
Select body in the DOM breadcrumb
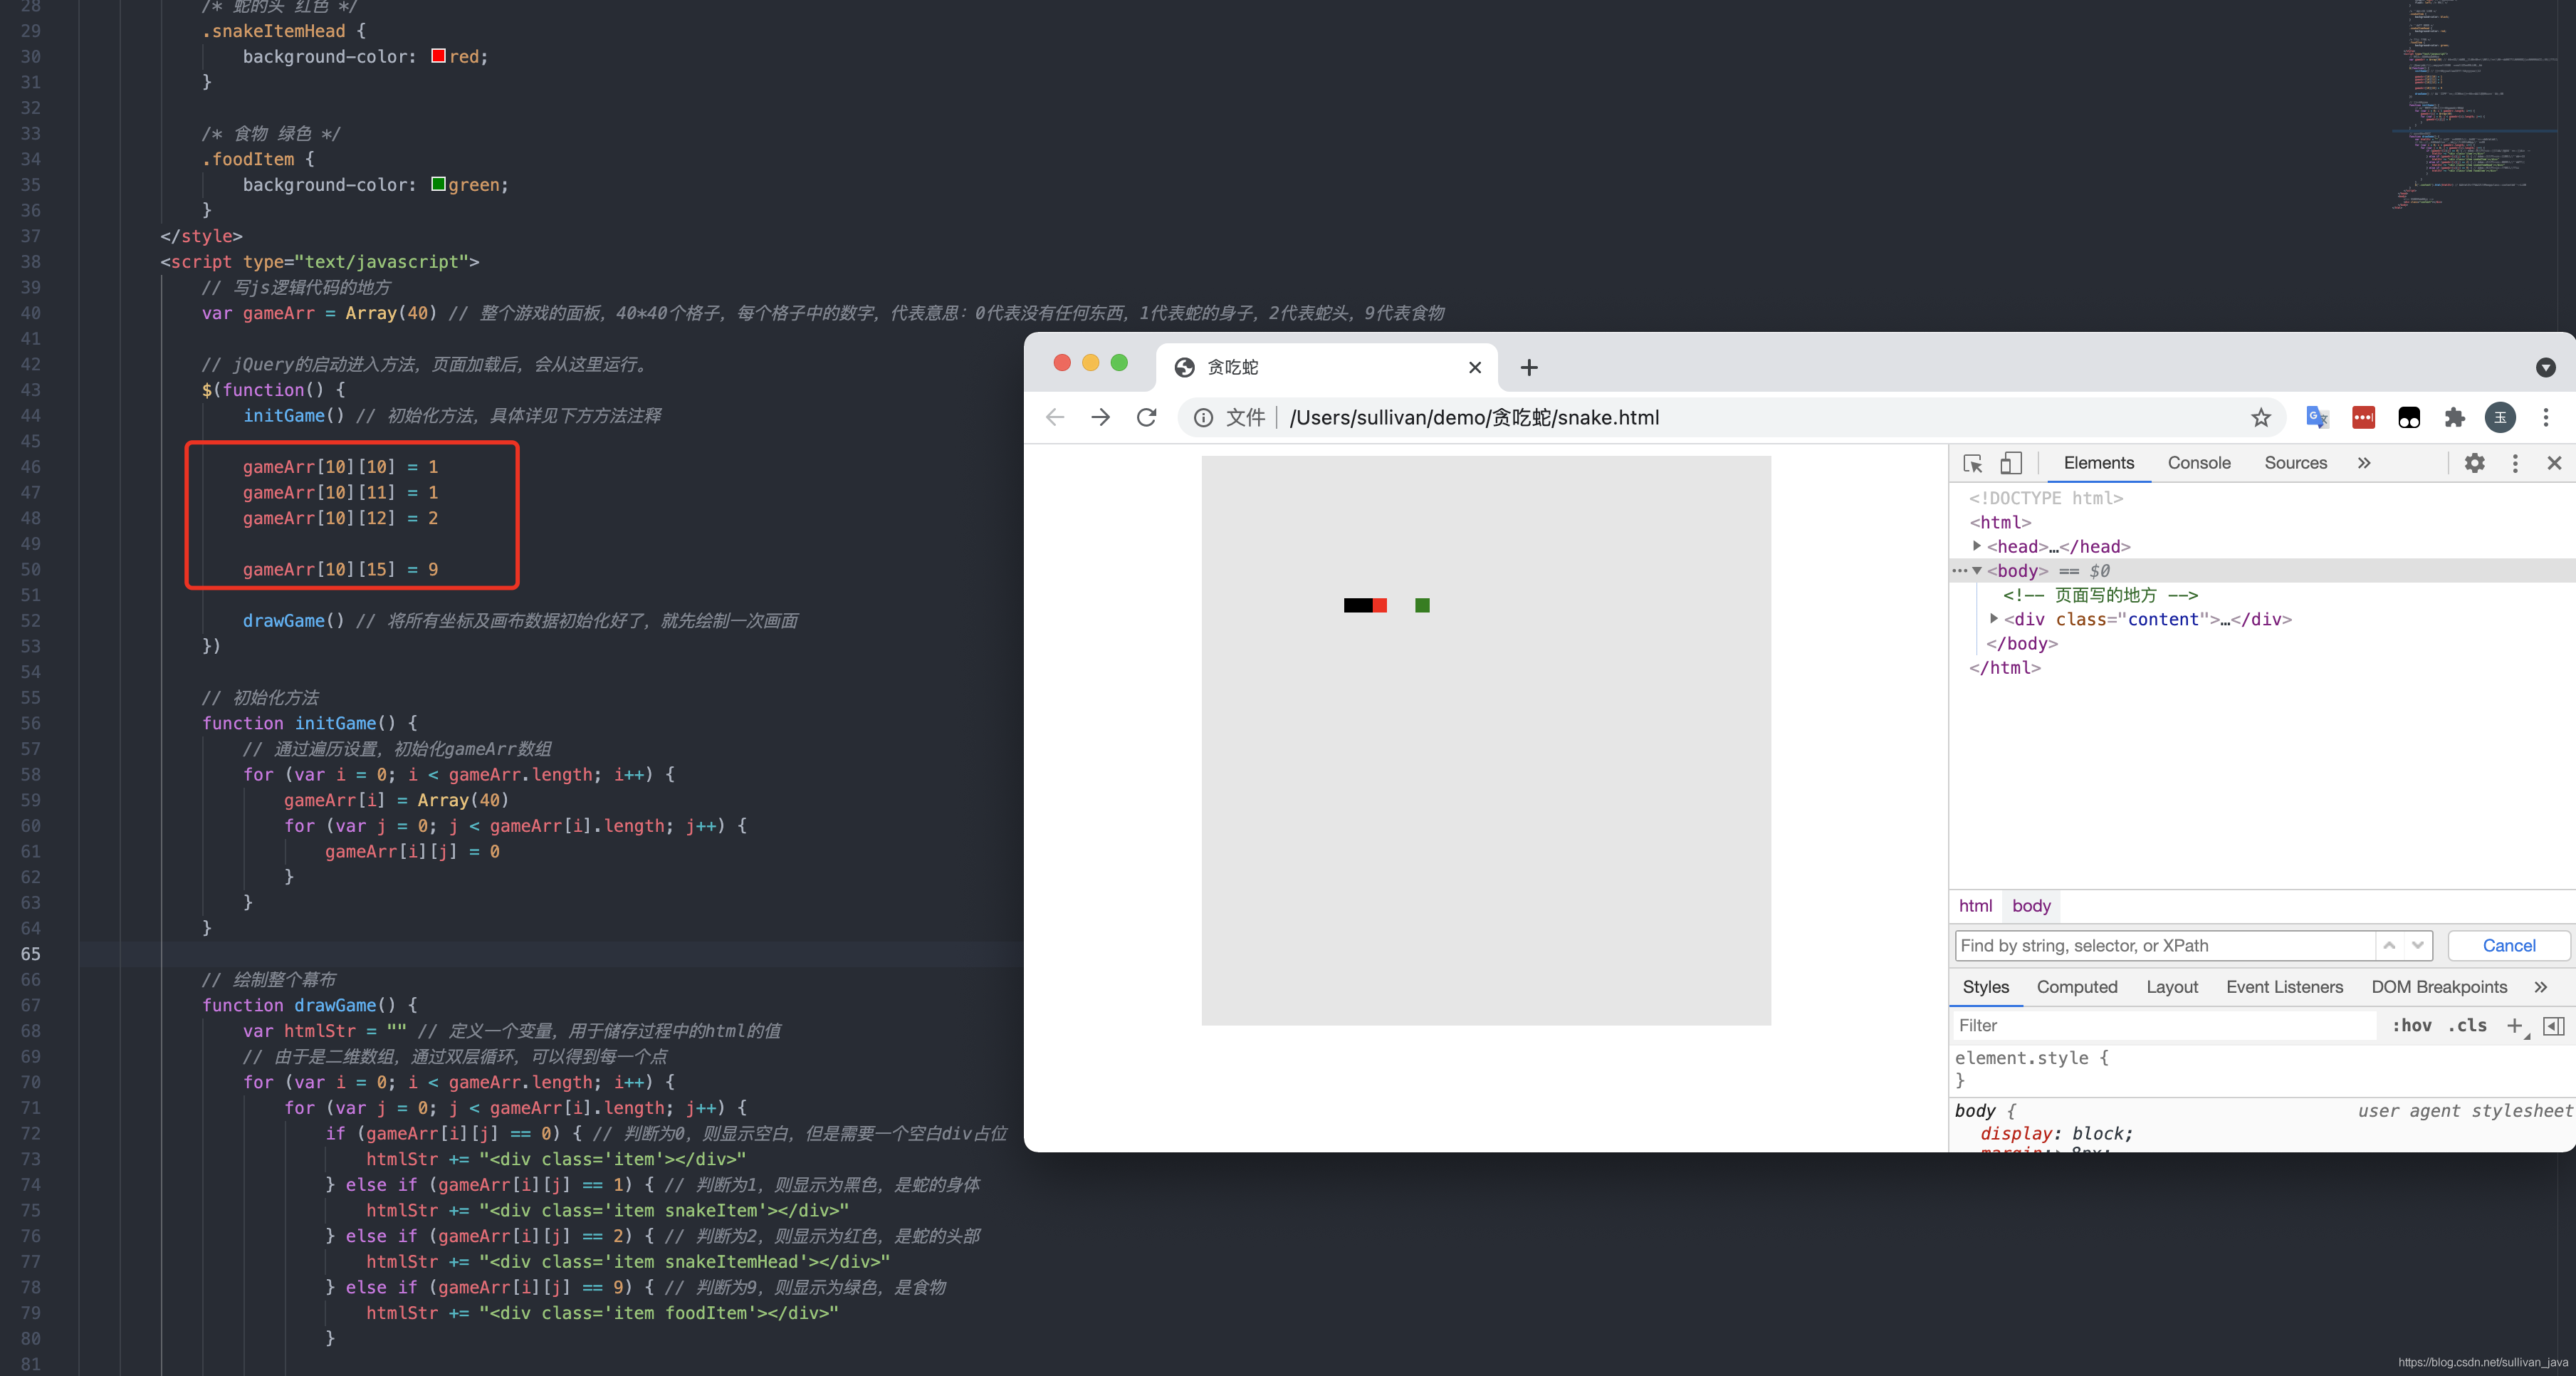(x=2031, y=906)
